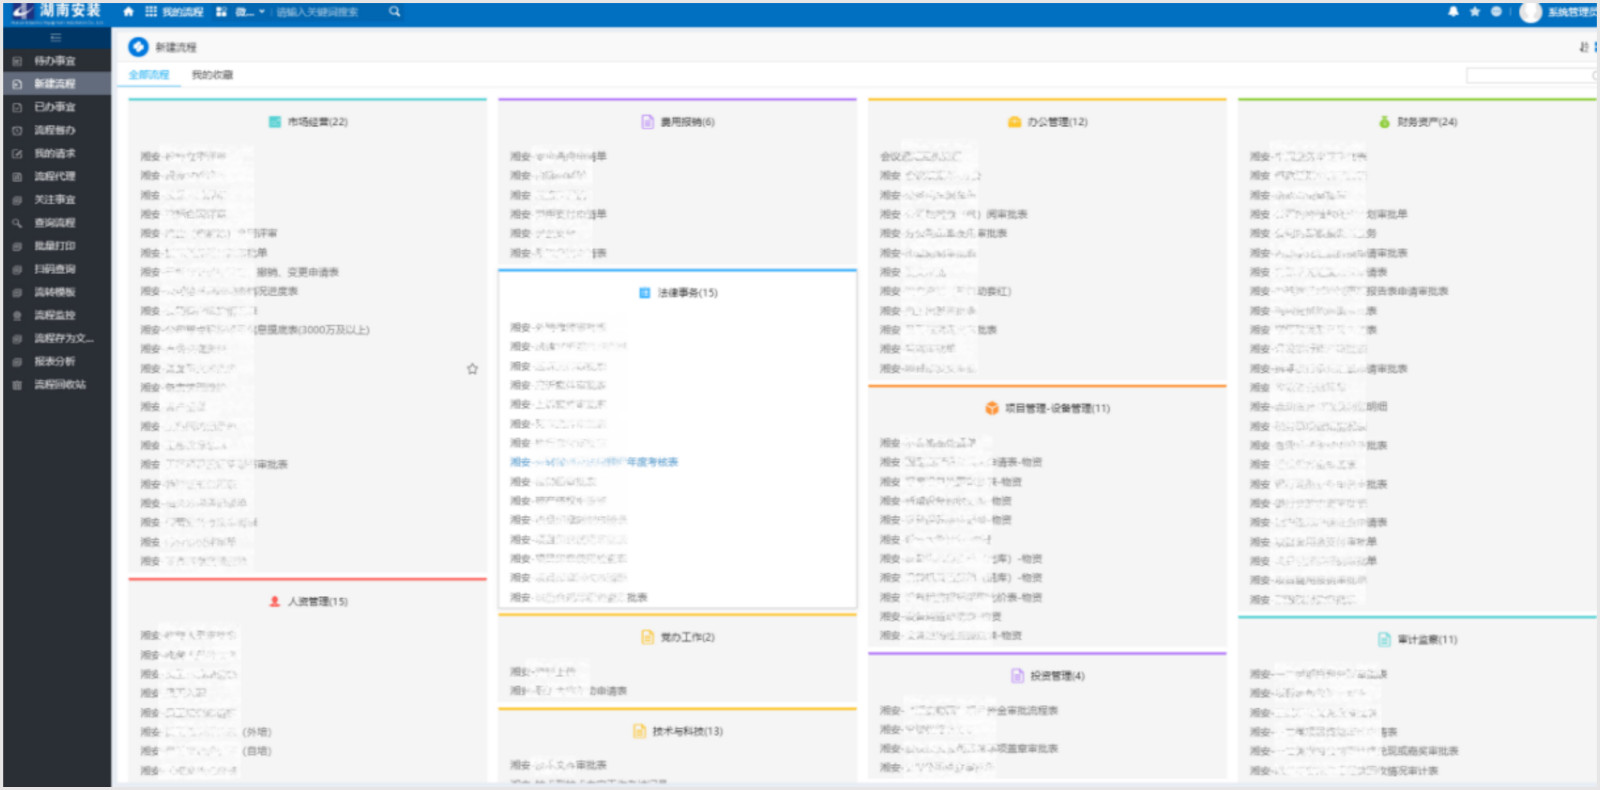Open 关注事宜 in the sidebar
This screenshot has width=1600, height=790.
pyautogui.click(x=55, y=199)
